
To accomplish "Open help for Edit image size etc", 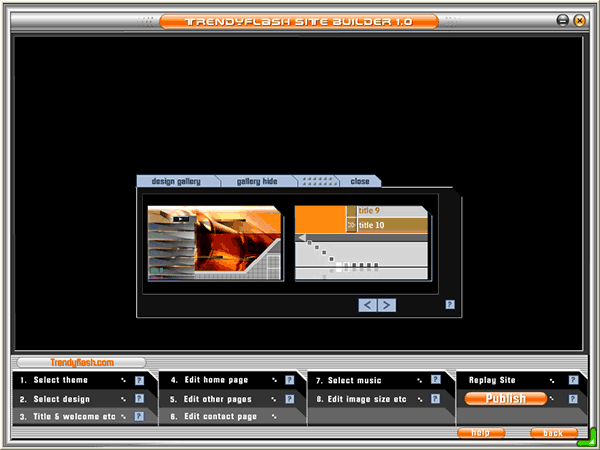I will click(x=435, y=399).
